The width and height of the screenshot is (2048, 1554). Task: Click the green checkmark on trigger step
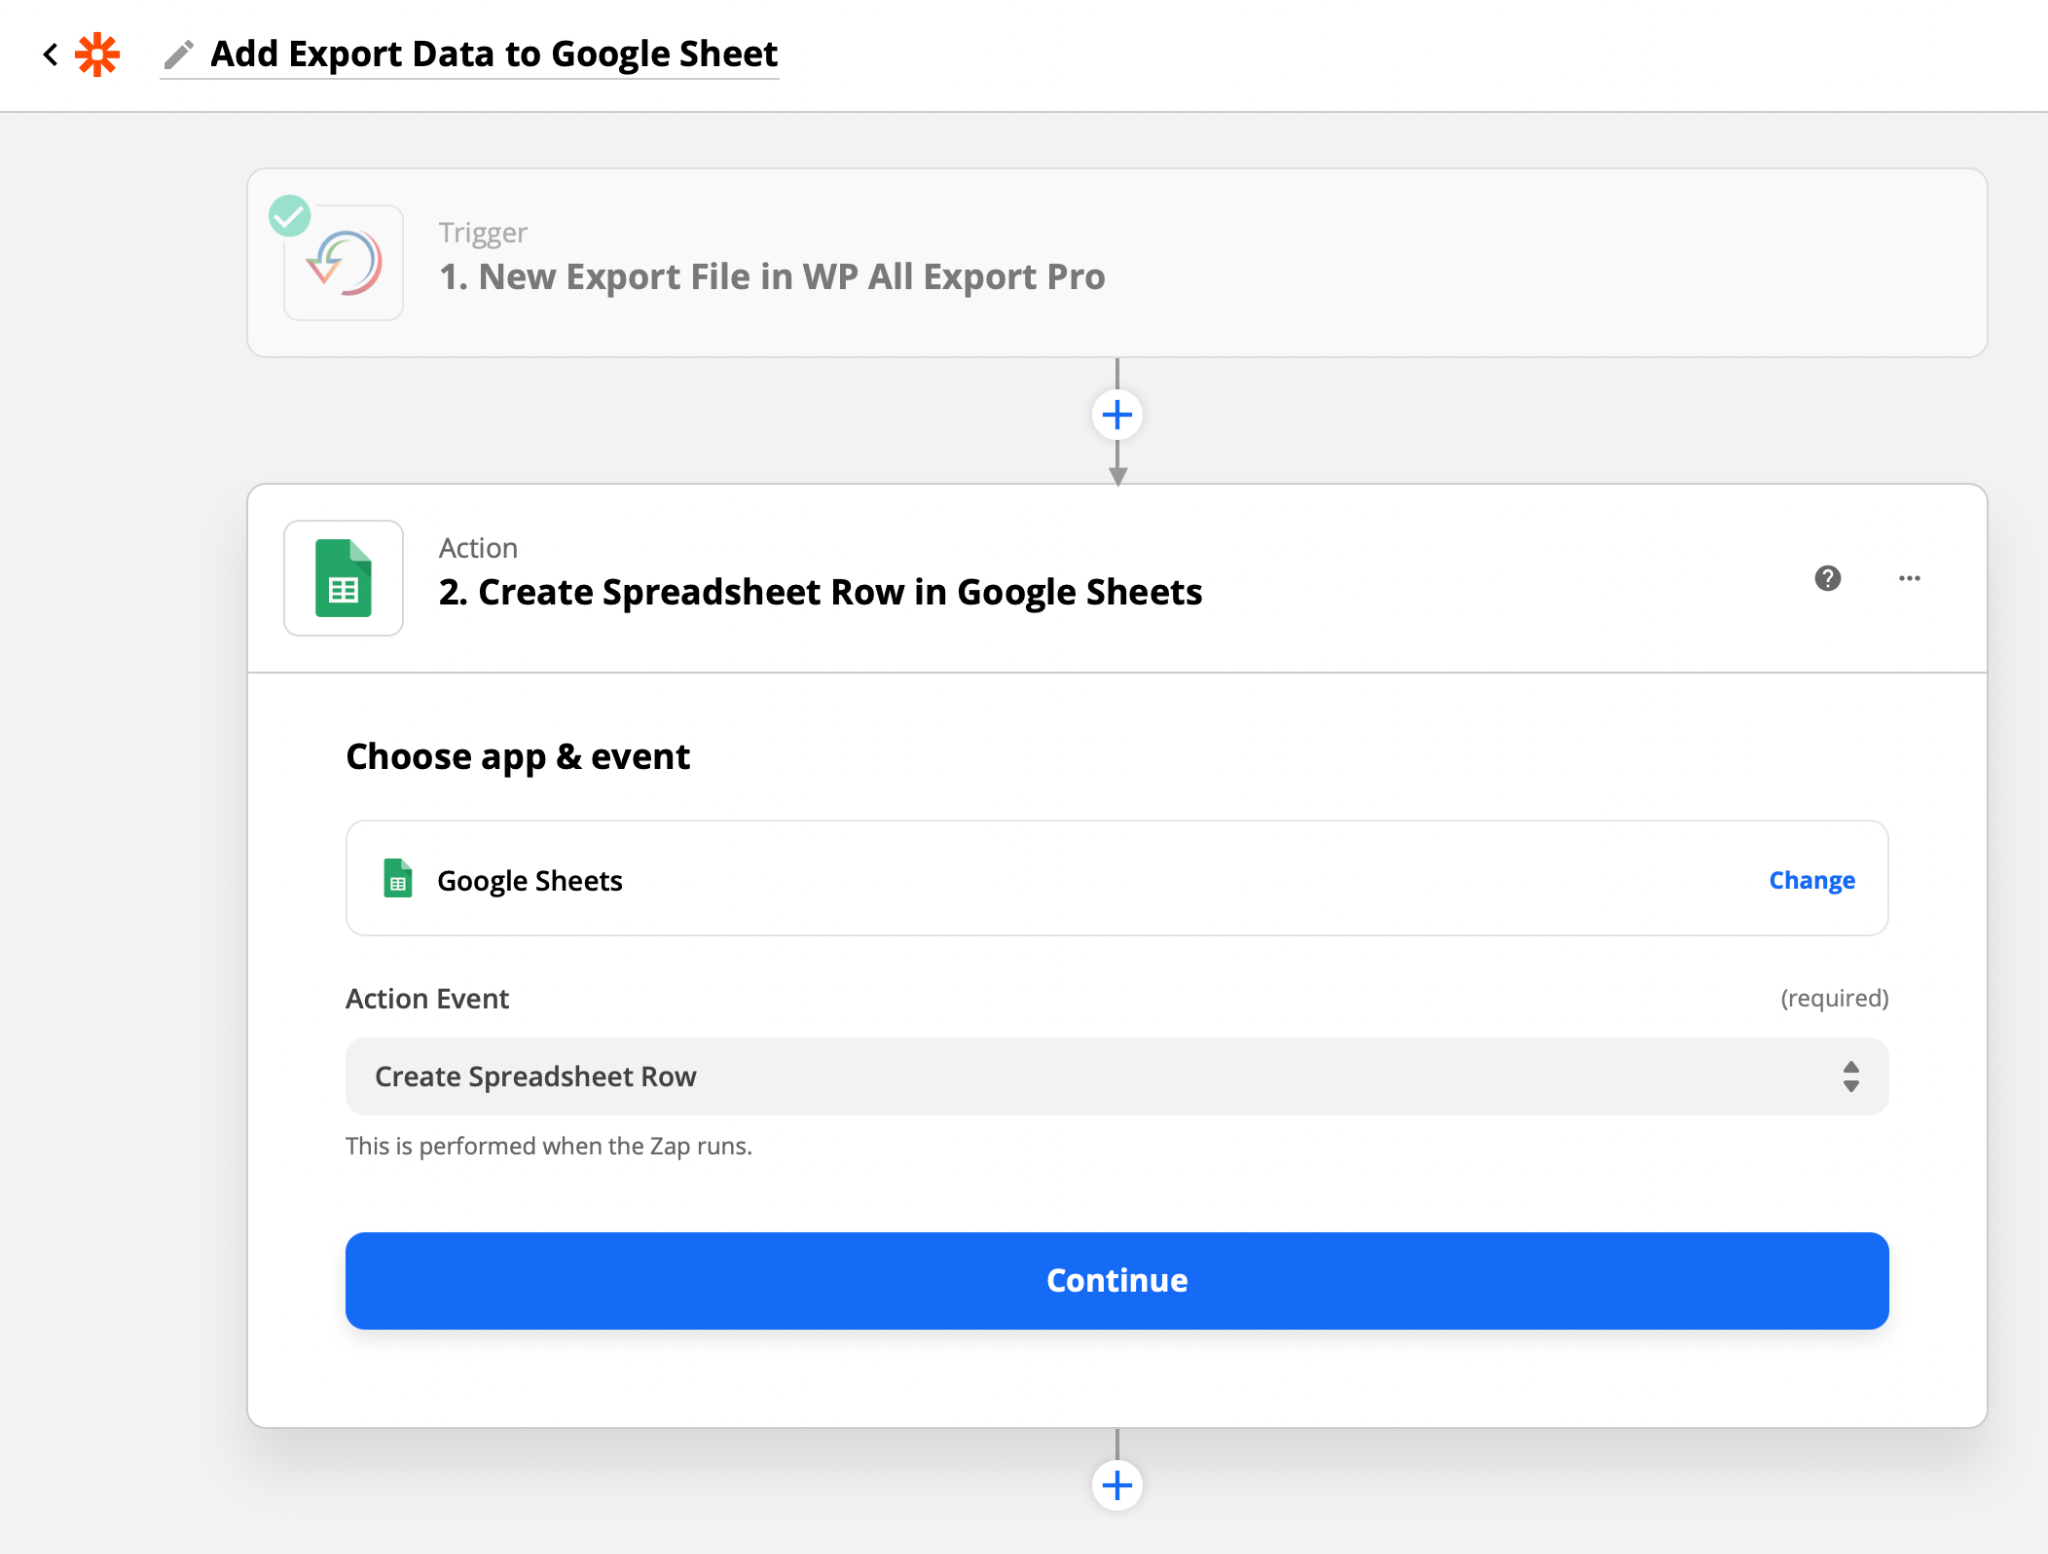(290, 215)
